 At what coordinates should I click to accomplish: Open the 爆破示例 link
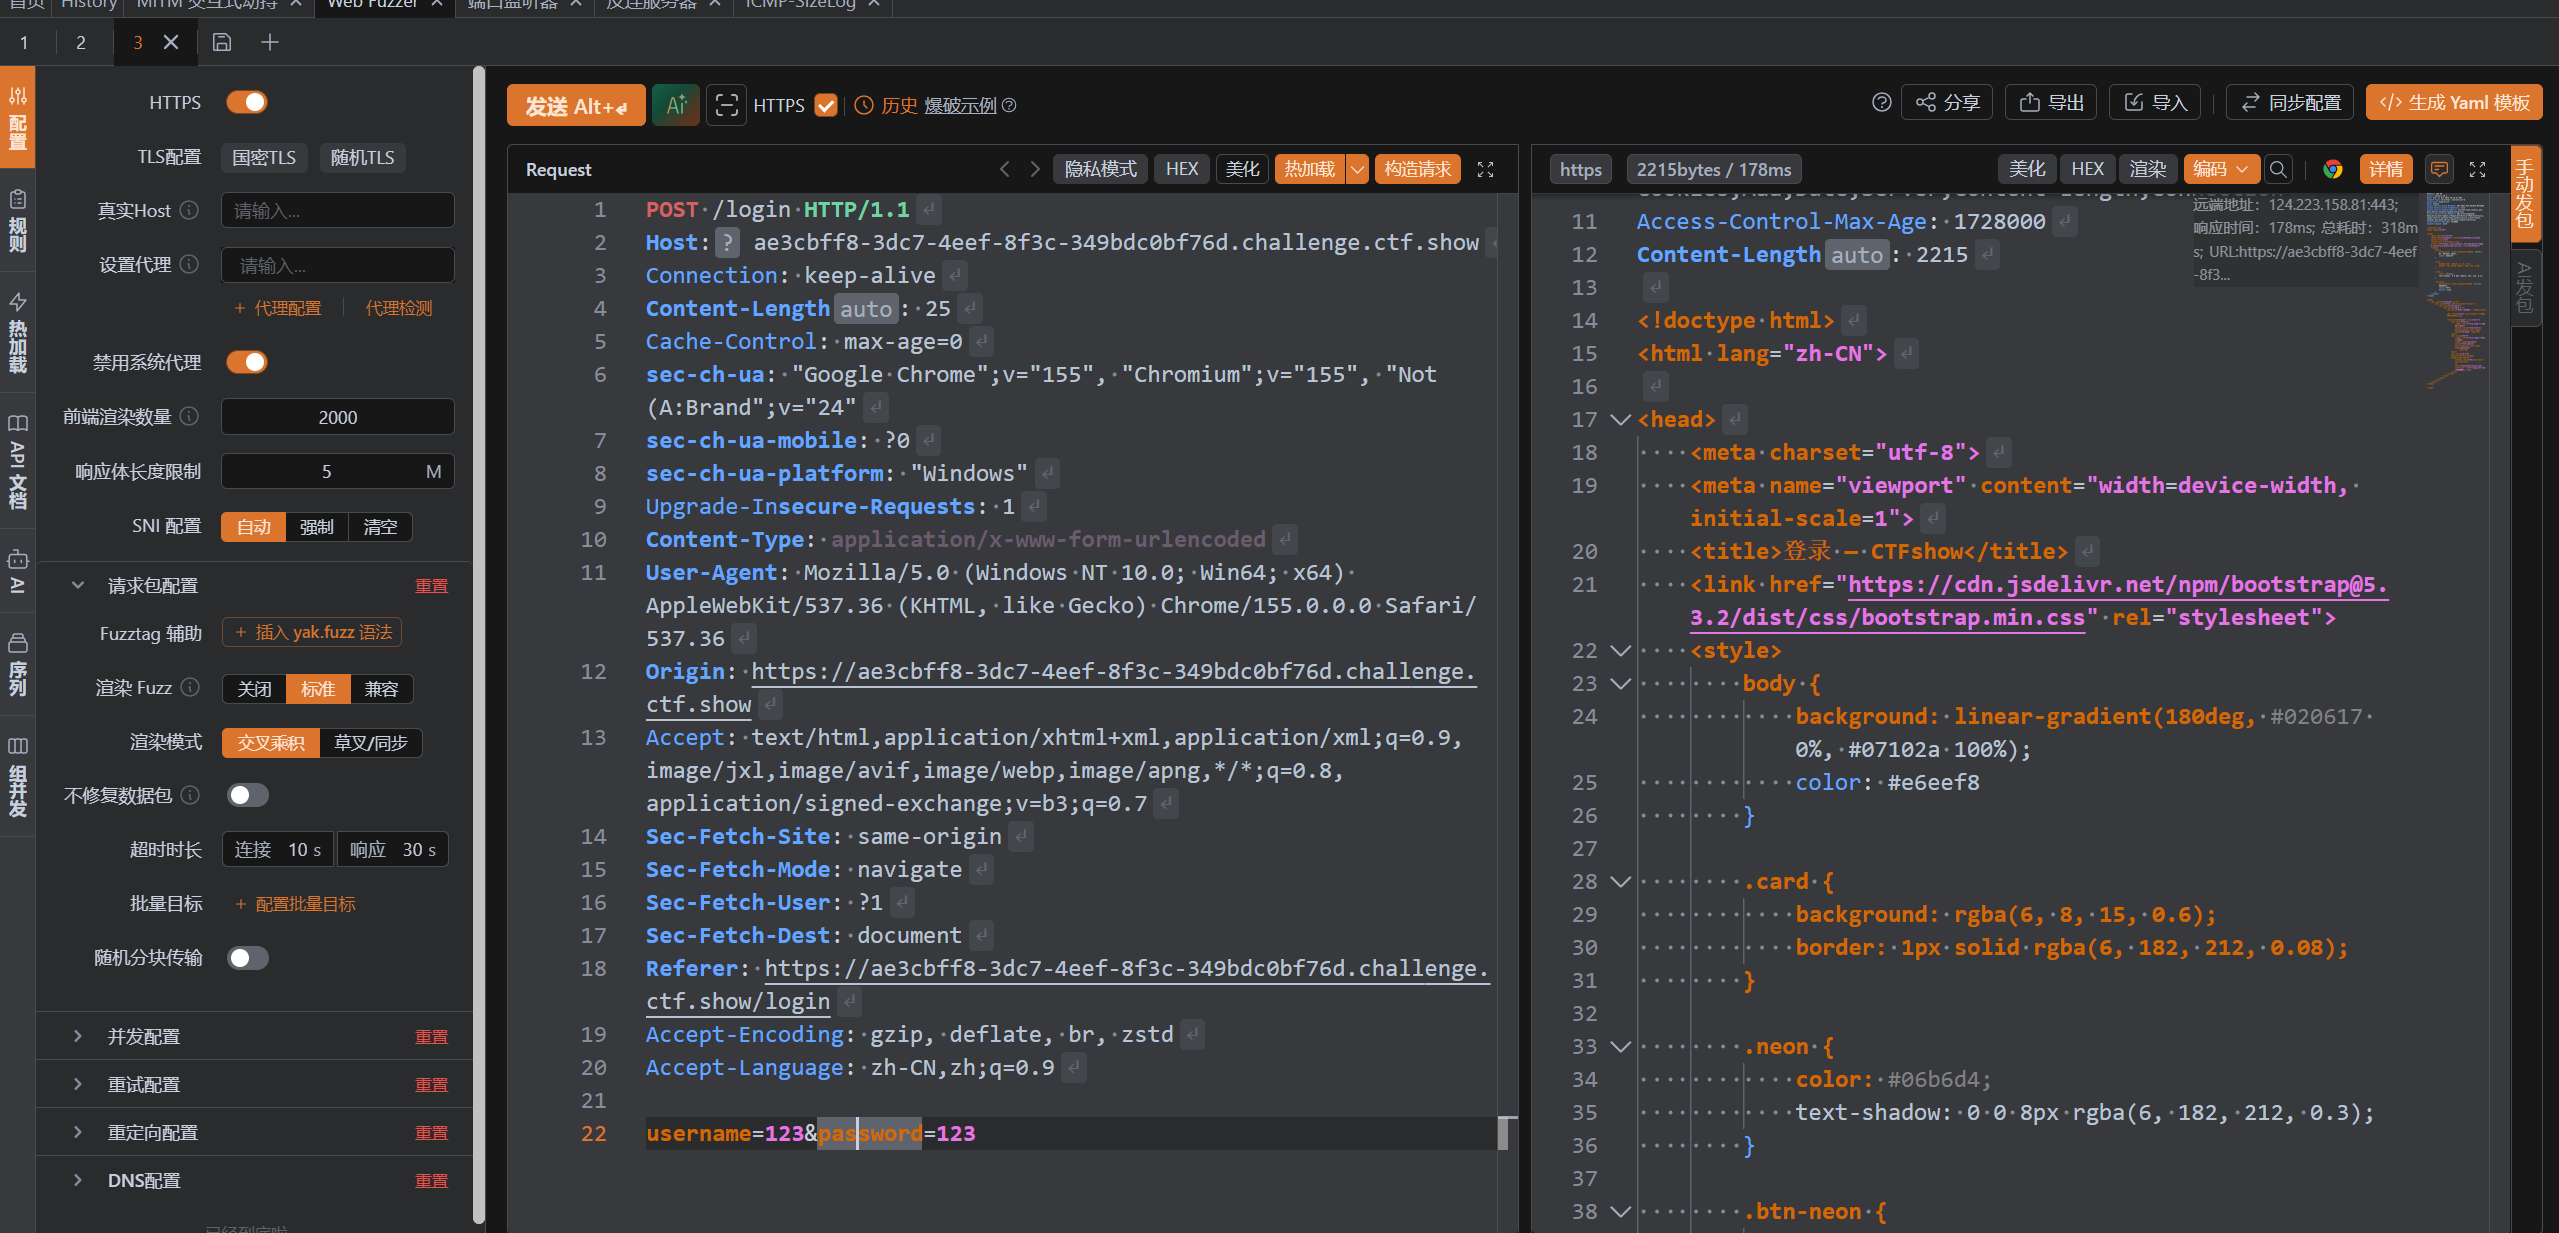point(960,105)
